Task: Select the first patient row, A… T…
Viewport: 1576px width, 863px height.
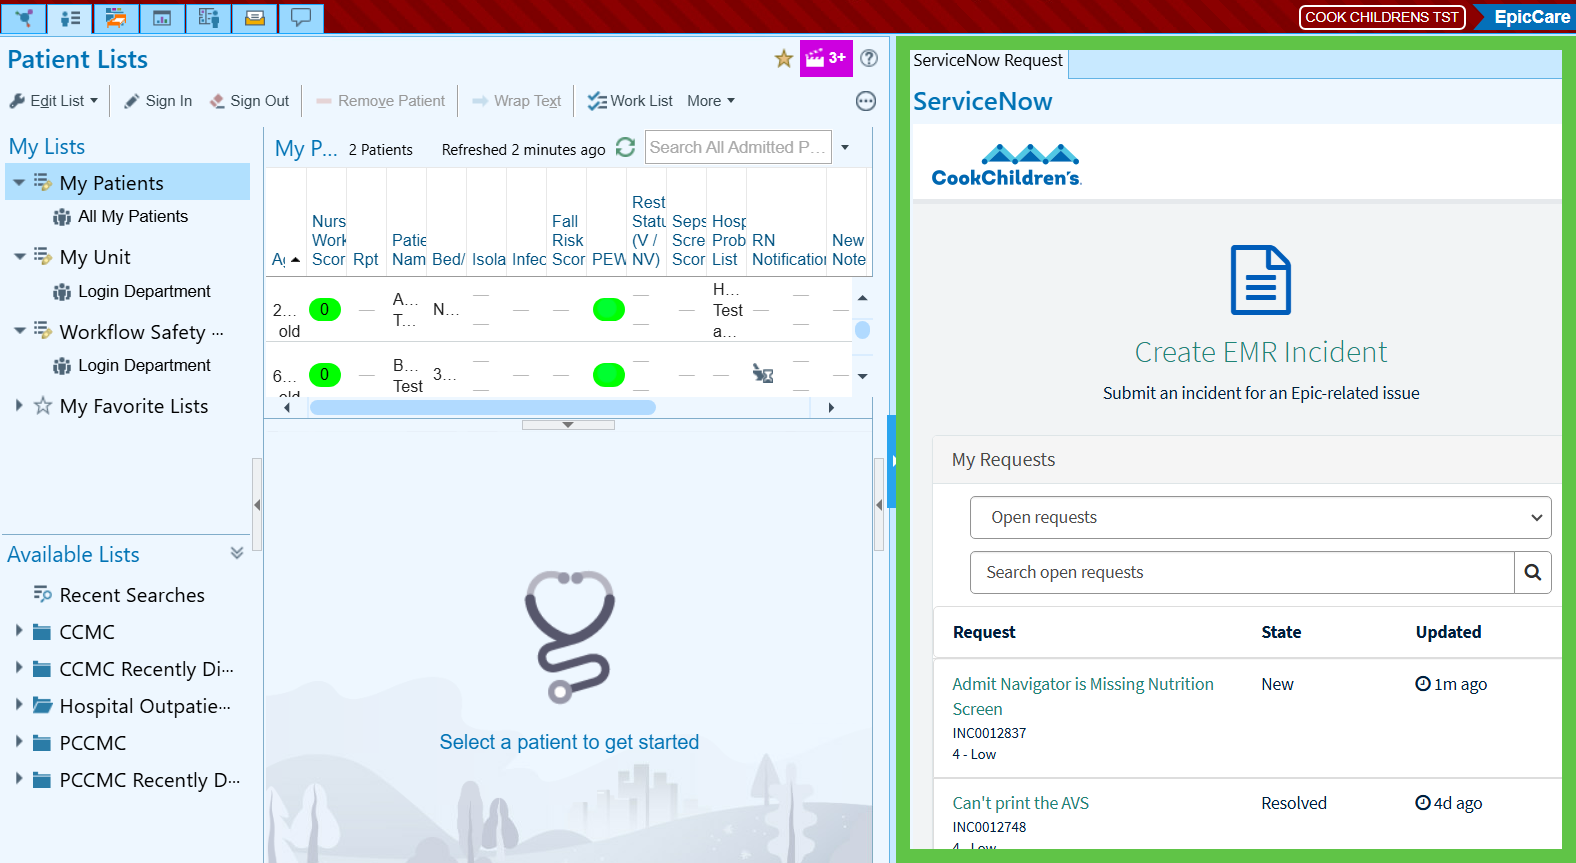Action: [559, 310]
